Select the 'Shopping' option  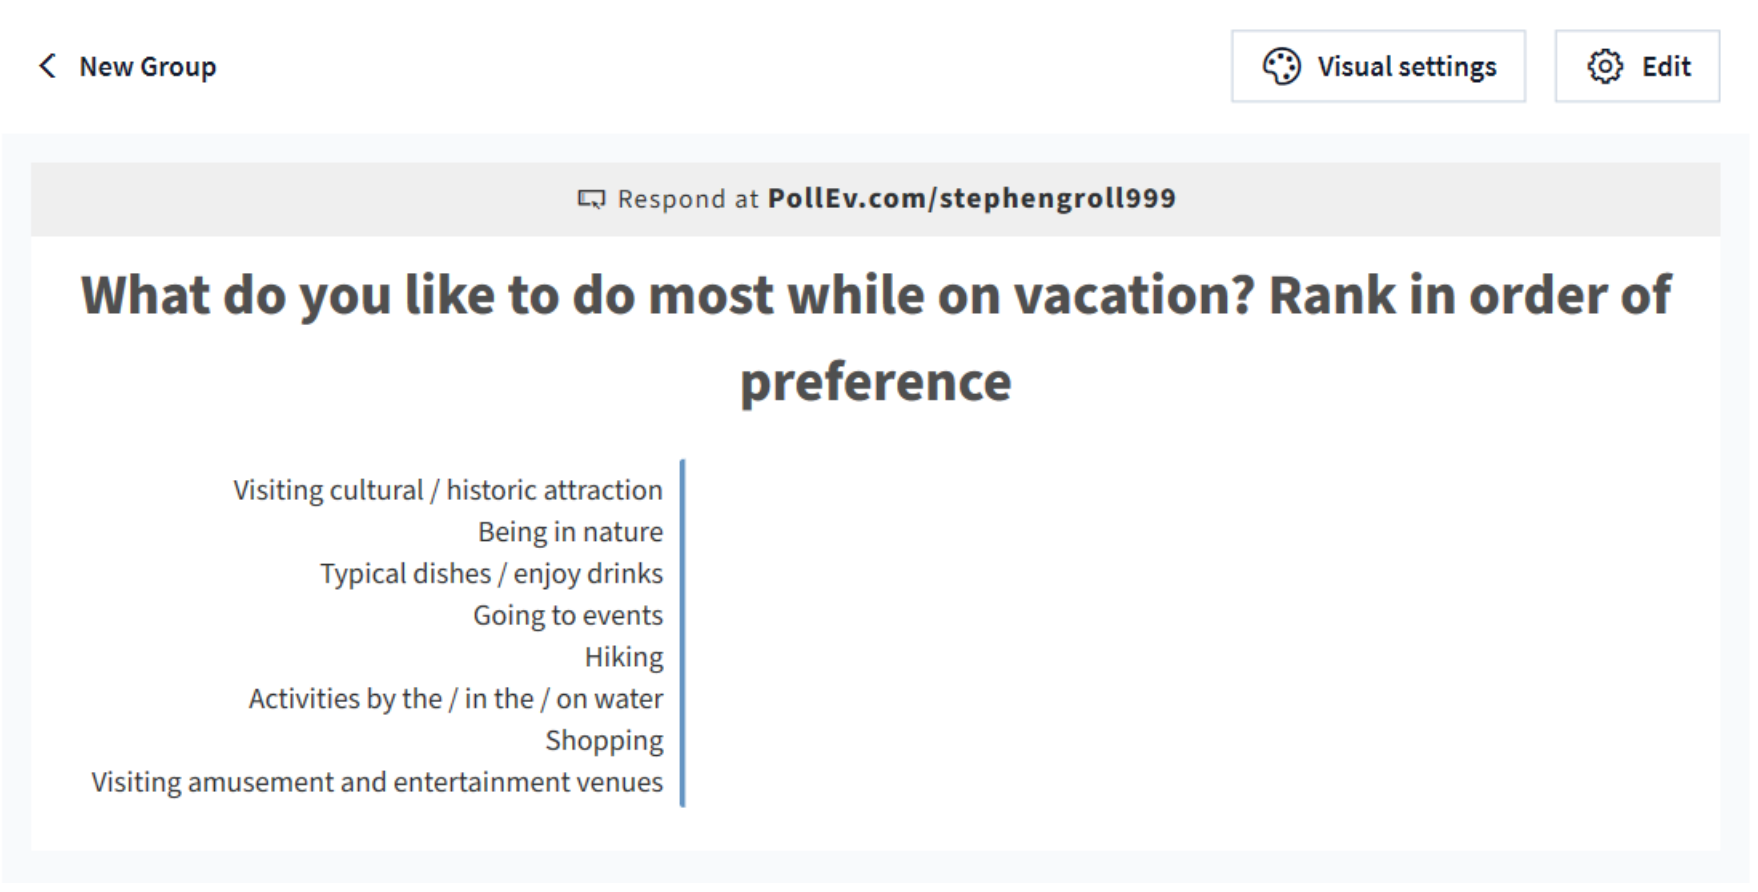(x=604, y=740)
